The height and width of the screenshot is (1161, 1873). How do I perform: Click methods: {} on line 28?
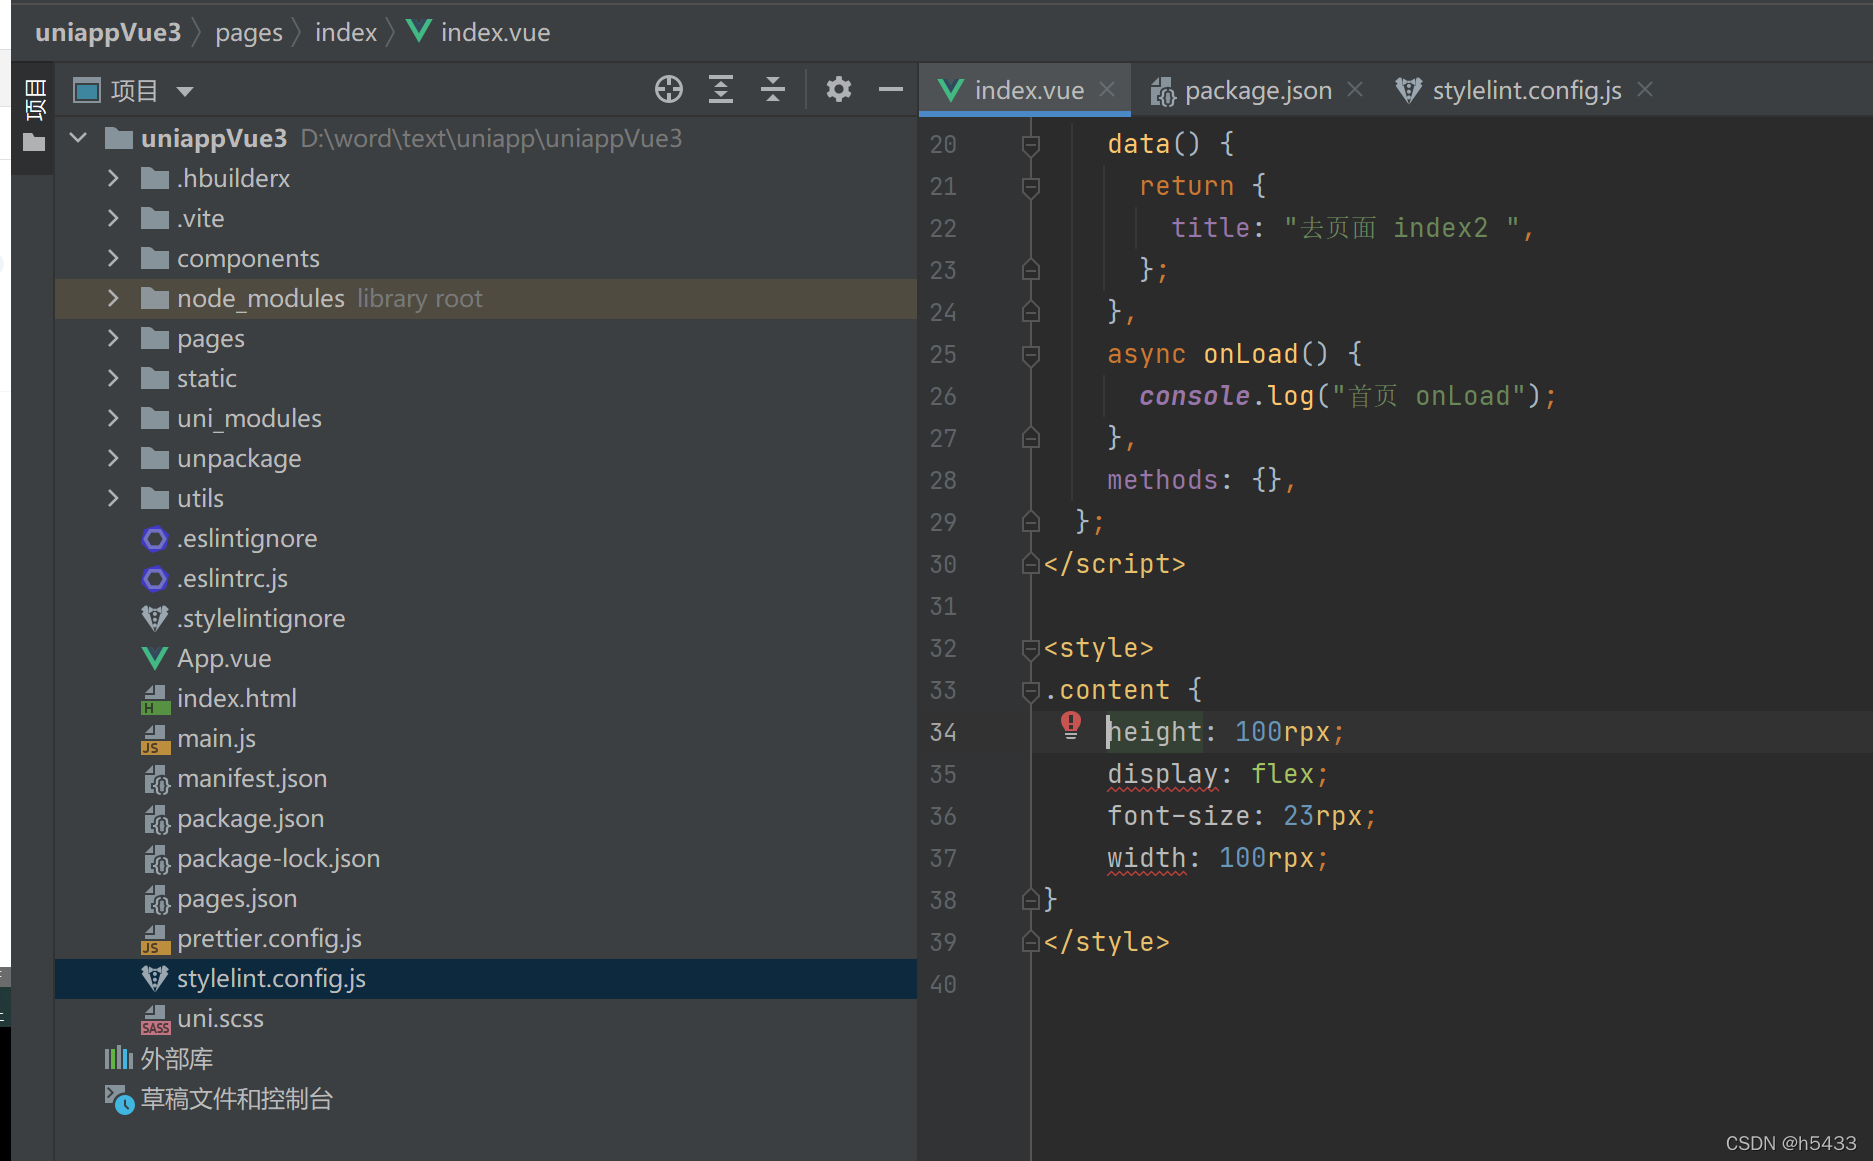(x=1202, y=480)
